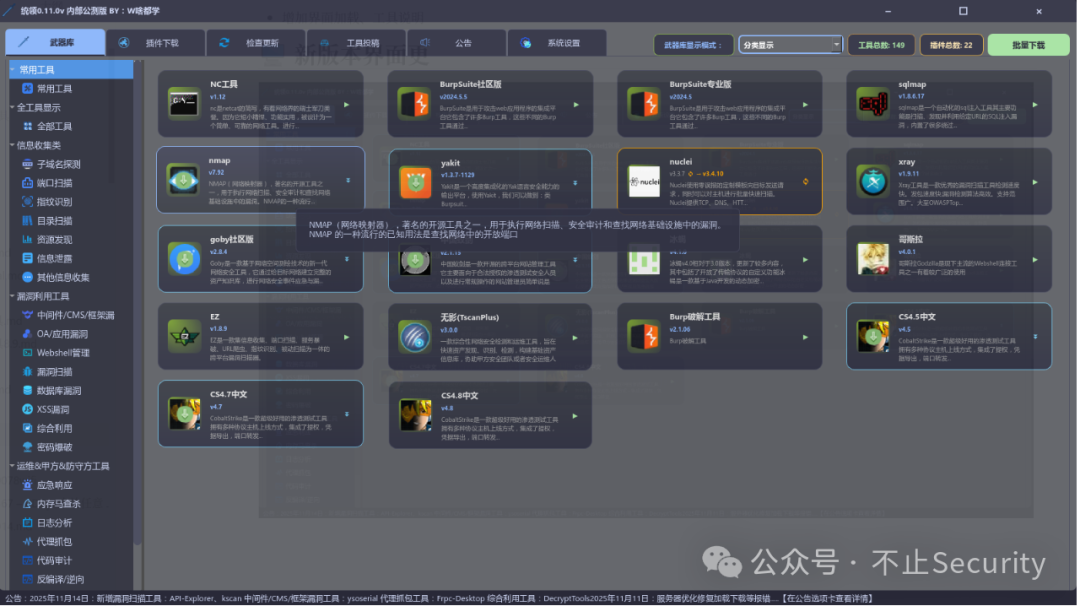Collapse the 漏洞利用工具 tree group
The height and width of the screenshot is (606, 1080).
click(x=12, y=296)
